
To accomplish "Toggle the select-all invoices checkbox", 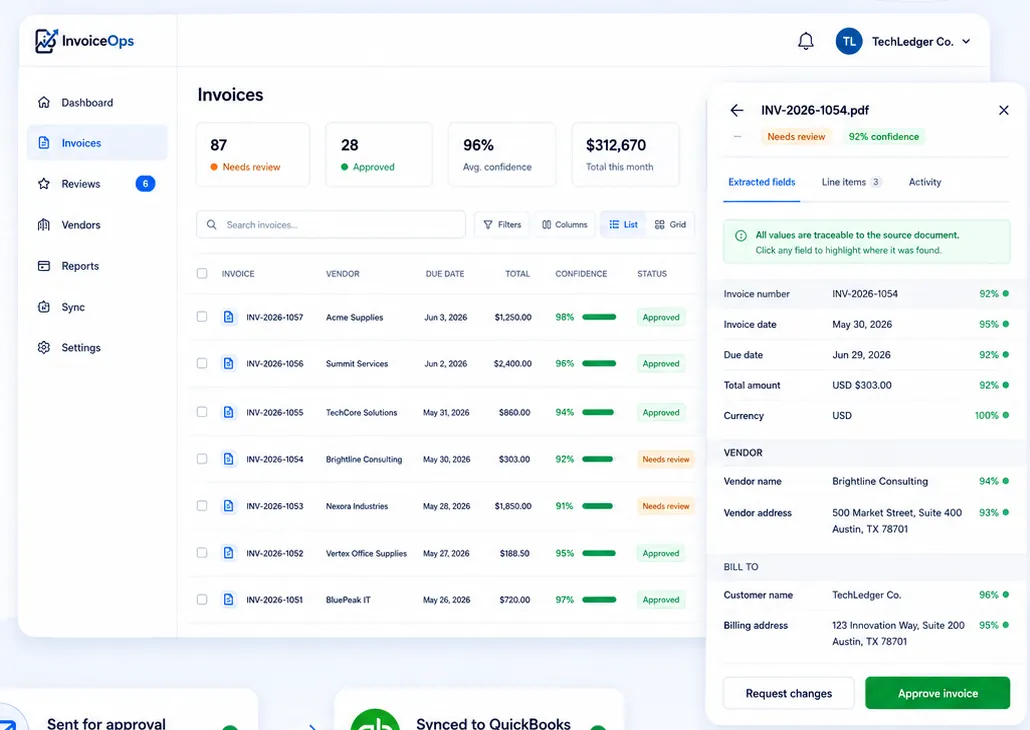I will tap(202, 273).
